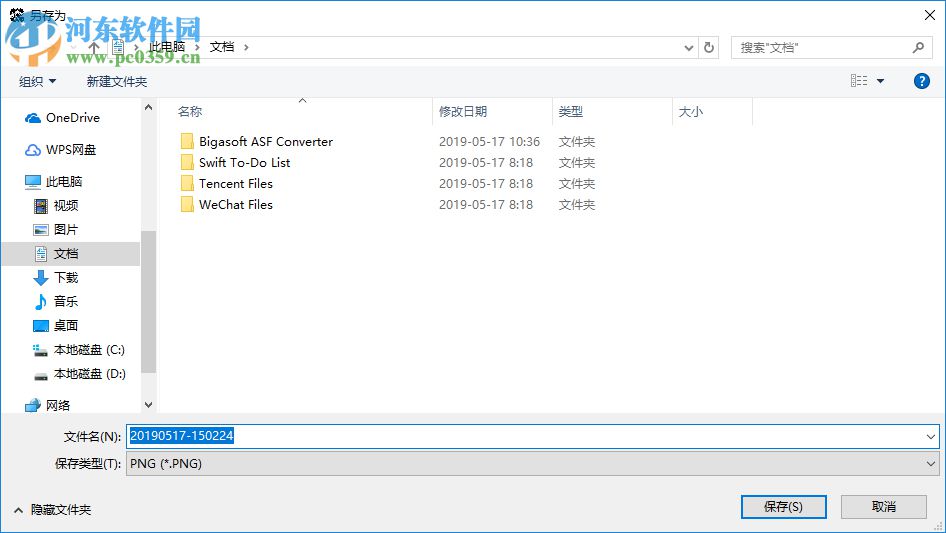946x533 pixels.
Task: Select 此电脑 in the breadcrumb path
Action: pos(167,47)
